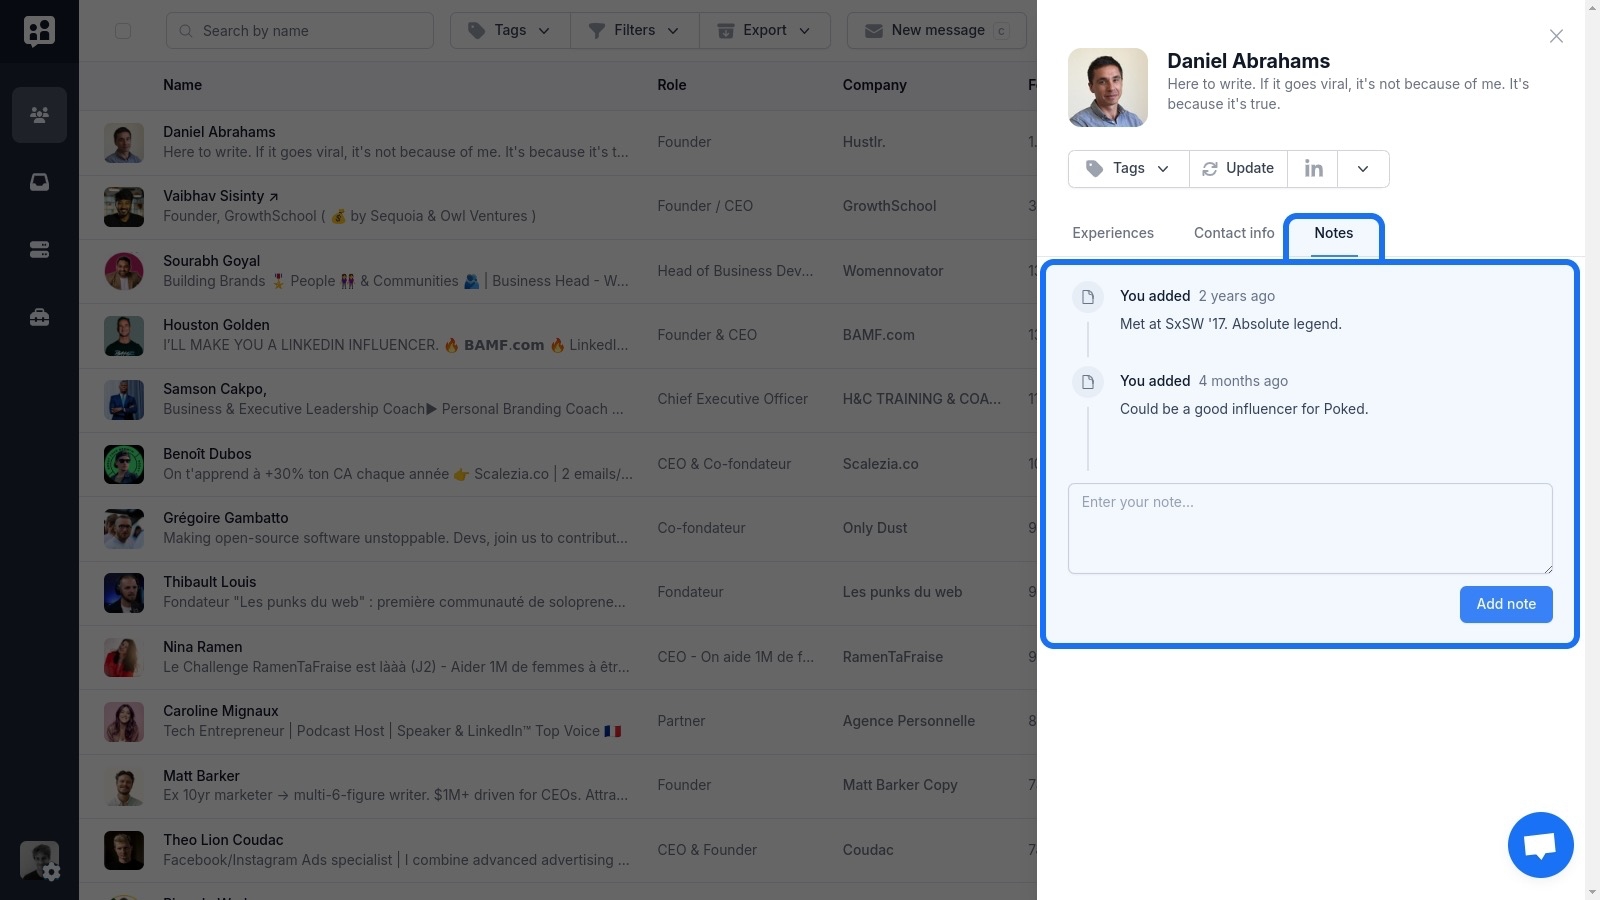Click the GrowthSchool company cell
The width and height of the screenshot is (1600, 900).
point(889,206)
